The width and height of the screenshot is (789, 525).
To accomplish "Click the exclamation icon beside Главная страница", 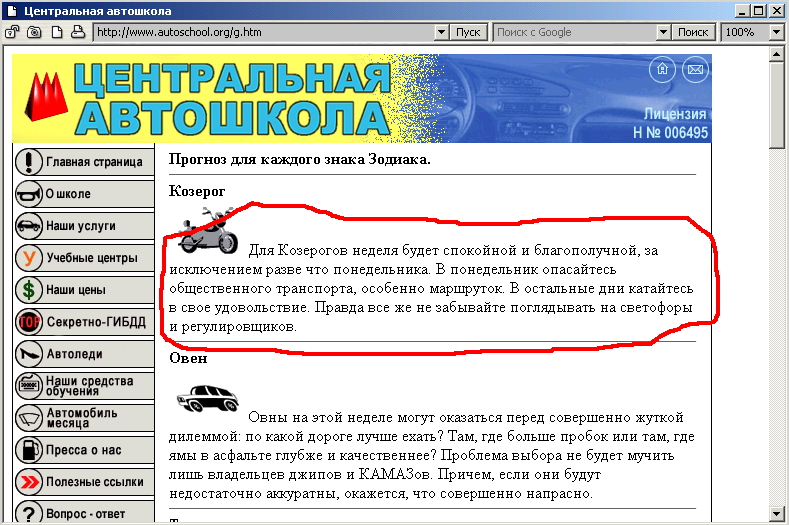I will pyautogui.click(x=29, y=162).
